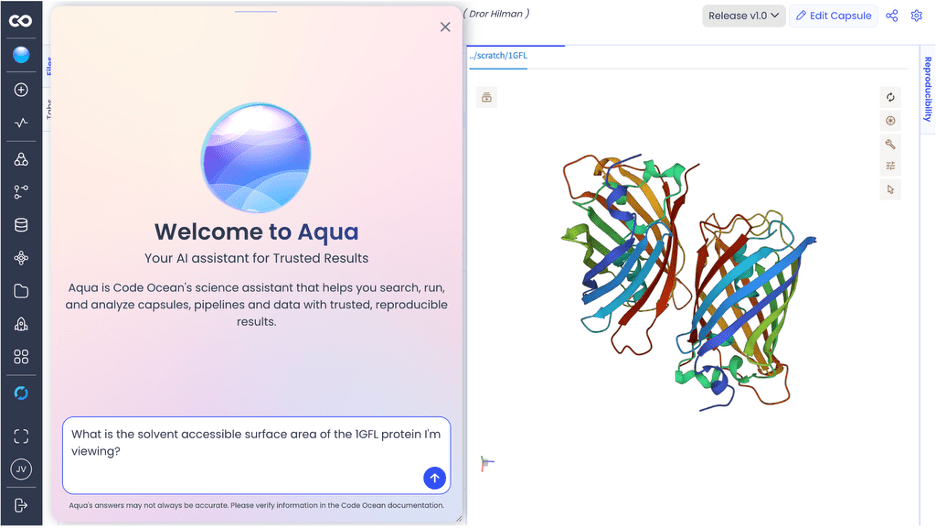Send the message to Aqua

pos(434,478)
